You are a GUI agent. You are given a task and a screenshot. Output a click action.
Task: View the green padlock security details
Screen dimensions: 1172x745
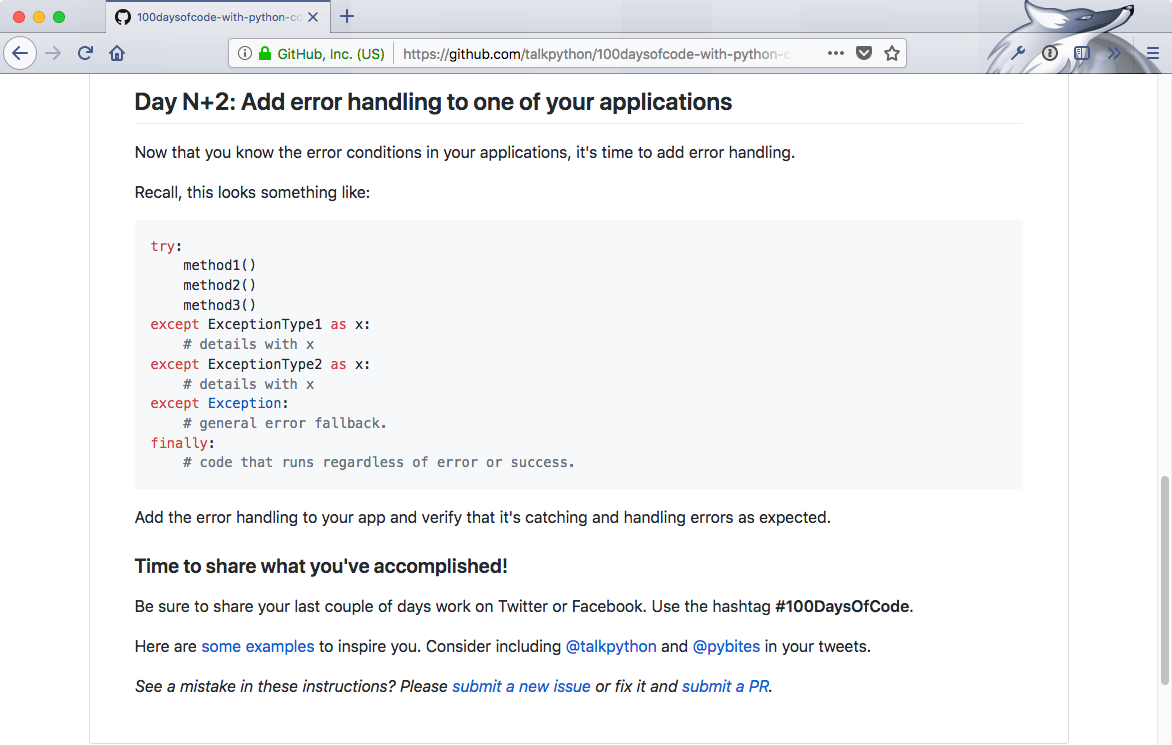coord(264,53)
